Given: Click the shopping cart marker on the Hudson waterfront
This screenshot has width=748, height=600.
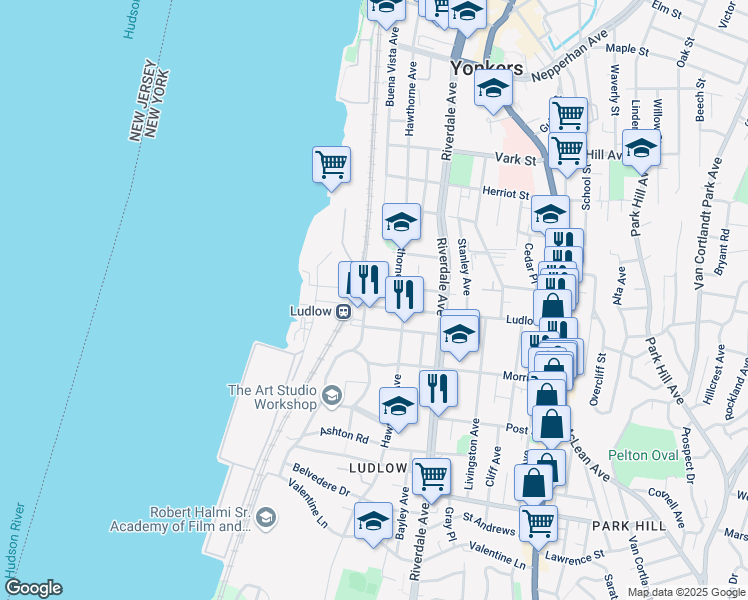Looking at the screenshot, I should click(331, 163).
